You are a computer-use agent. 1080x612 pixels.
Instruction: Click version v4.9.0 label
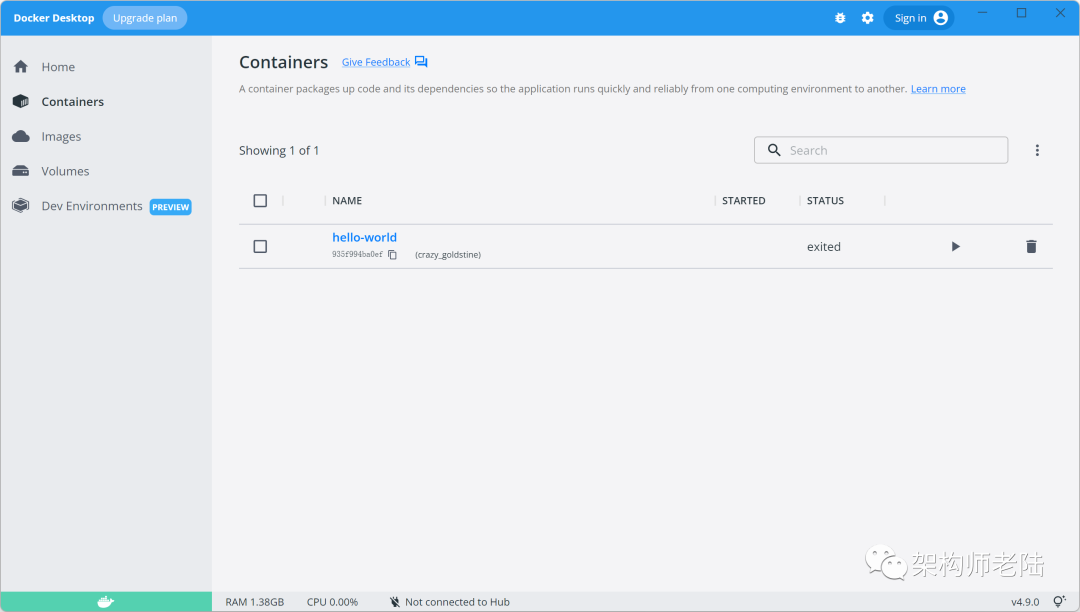1025,602
